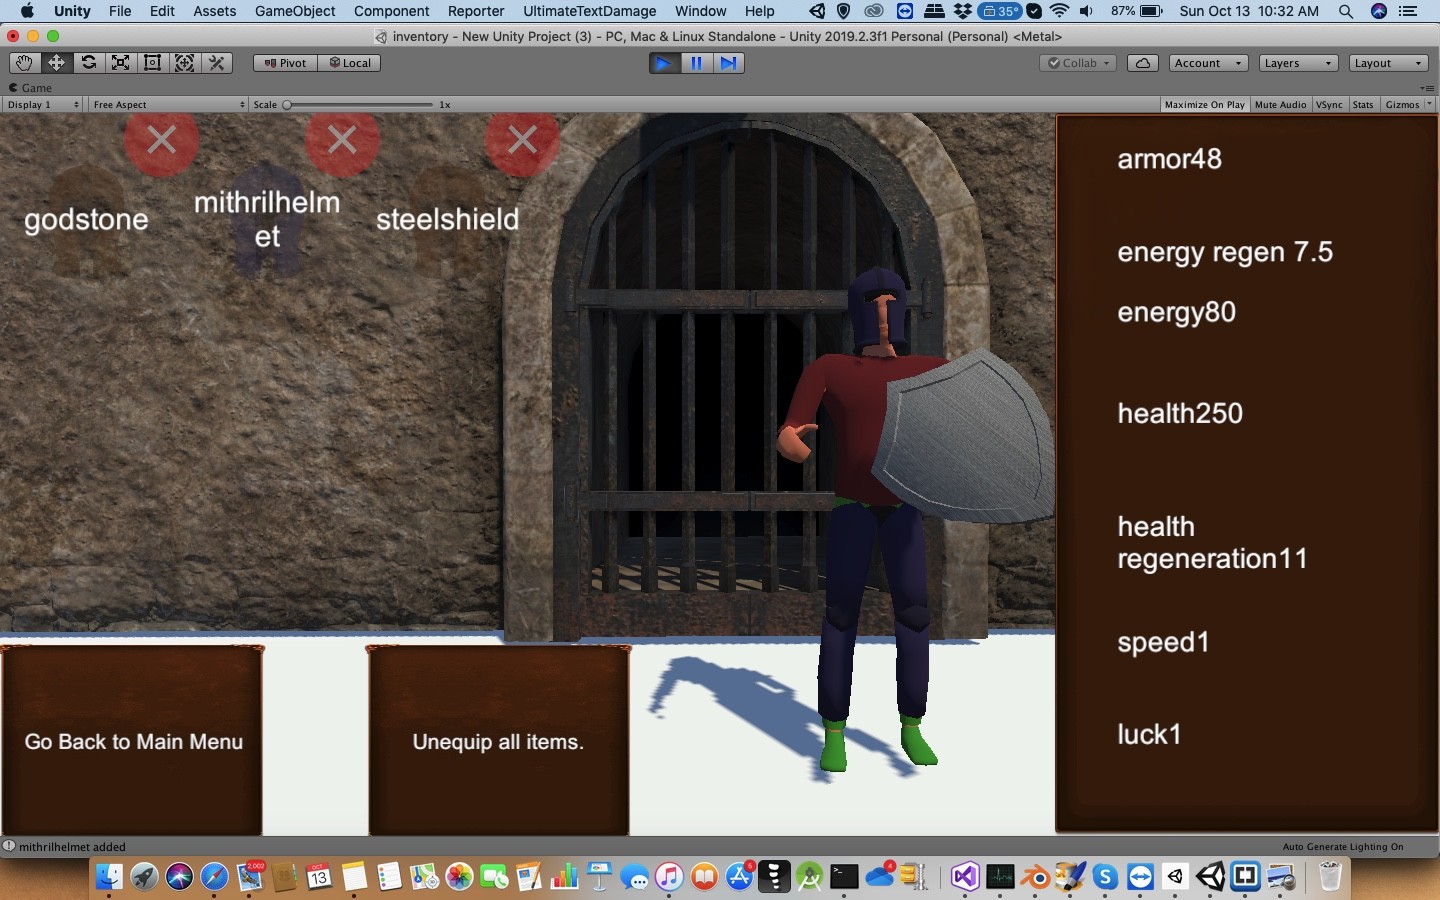
Task: Select the Hand tool in the toolbar
Action: pos(24,62)
